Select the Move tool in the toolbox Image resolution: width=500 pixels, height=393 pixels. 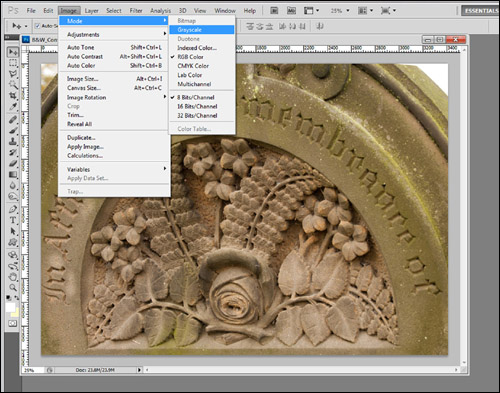13,52
